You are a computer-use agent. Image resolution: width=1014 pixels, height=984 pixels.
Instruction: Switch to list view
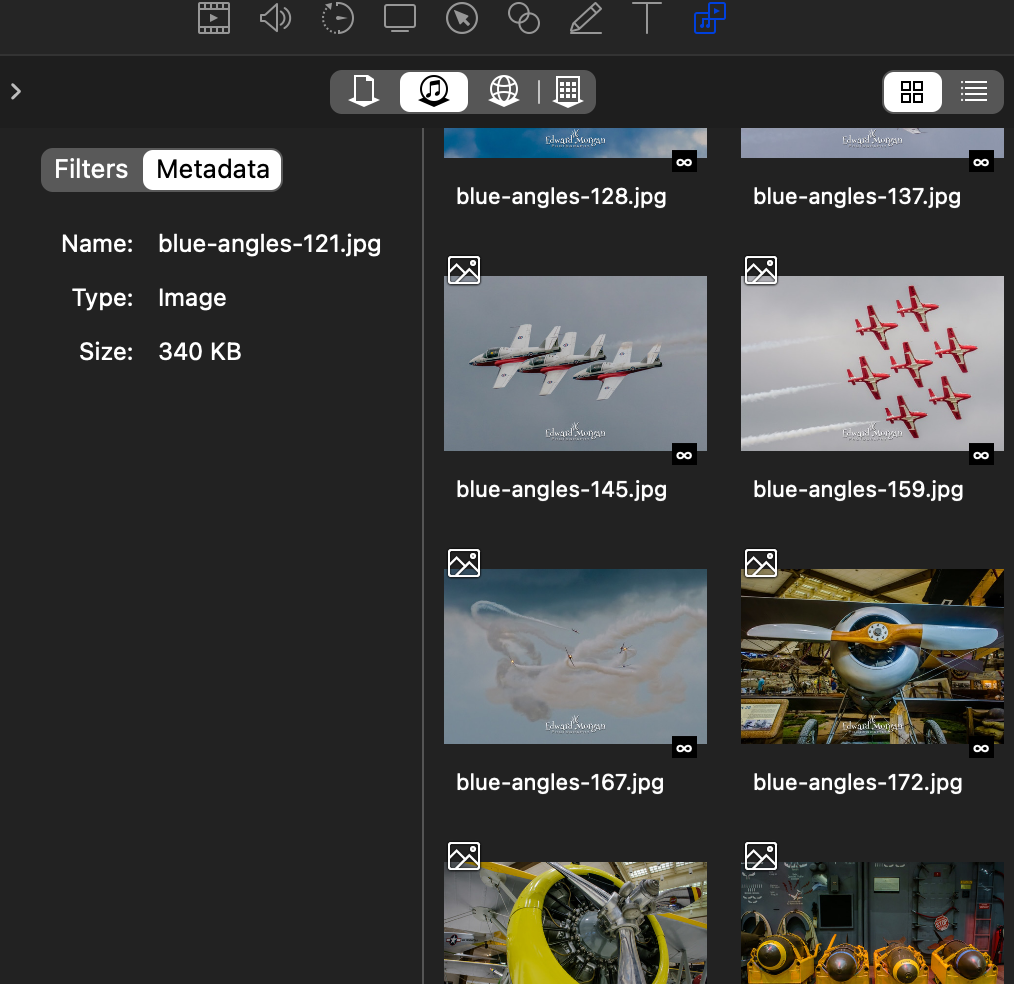click(x=973, y=91)
